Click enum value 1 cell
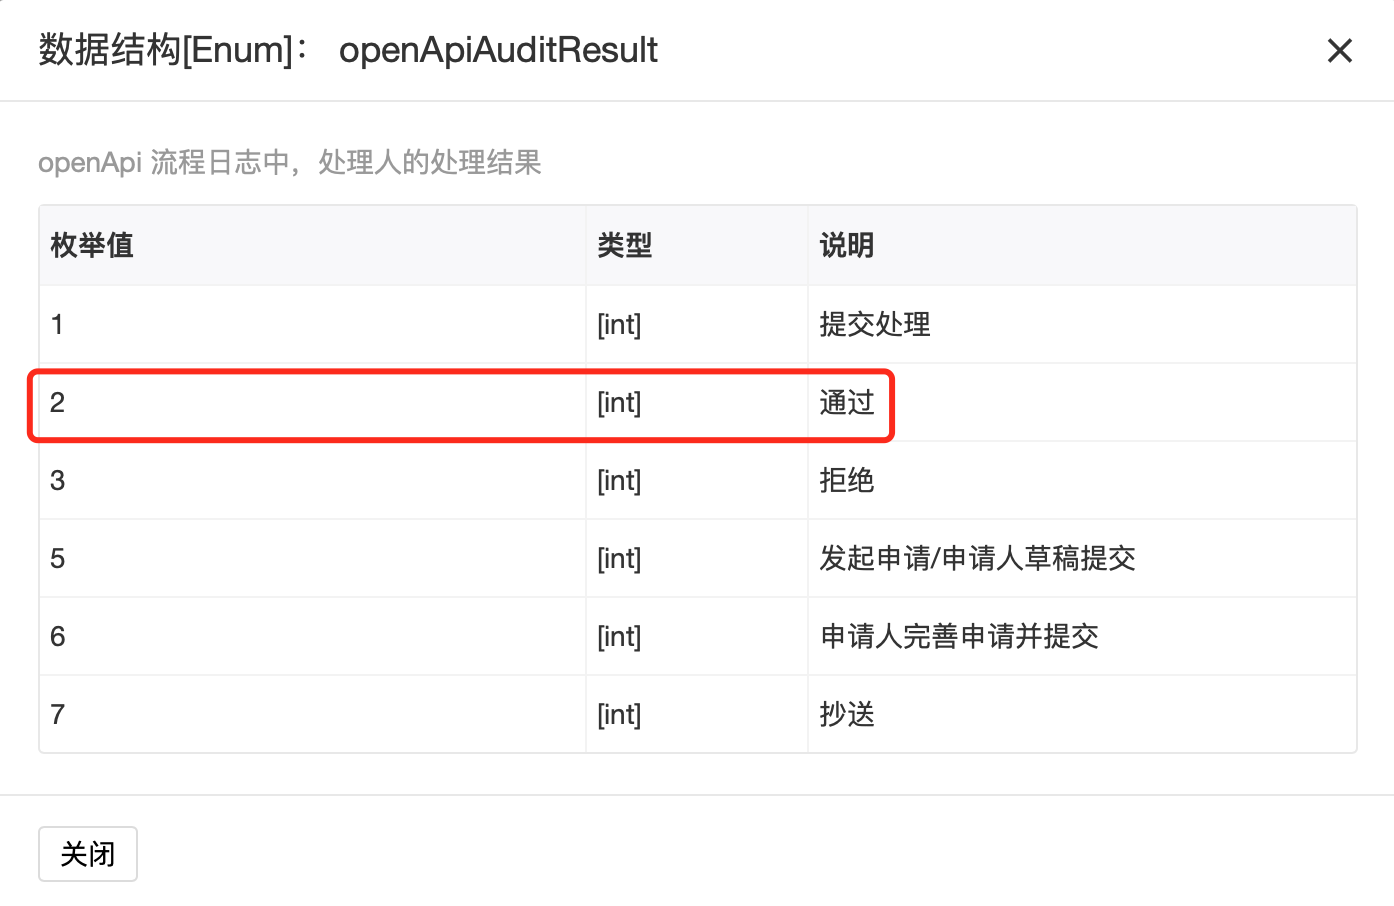This screenshot has width=1394, height=906. [312, 324]
